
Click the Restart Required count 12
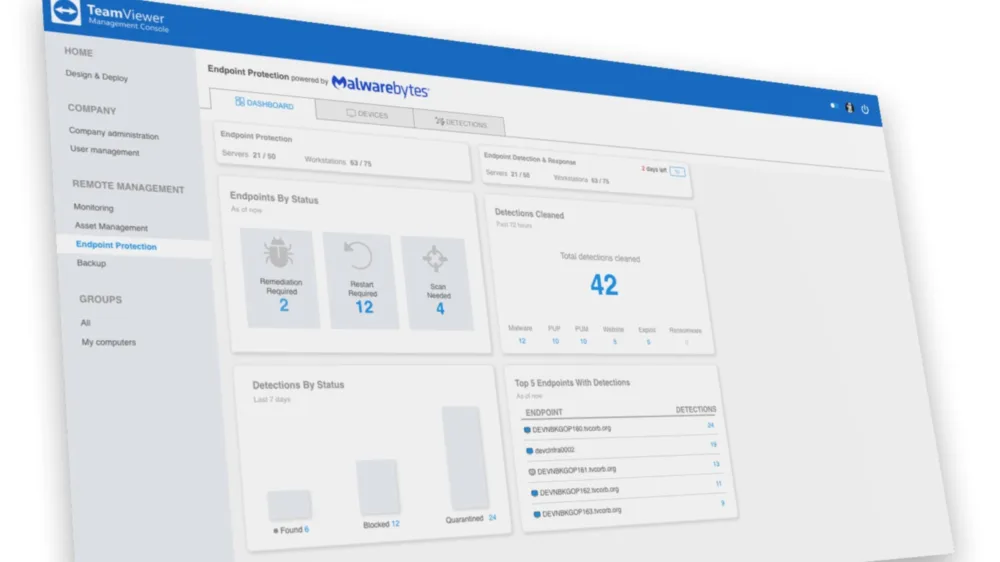point(364,307)
